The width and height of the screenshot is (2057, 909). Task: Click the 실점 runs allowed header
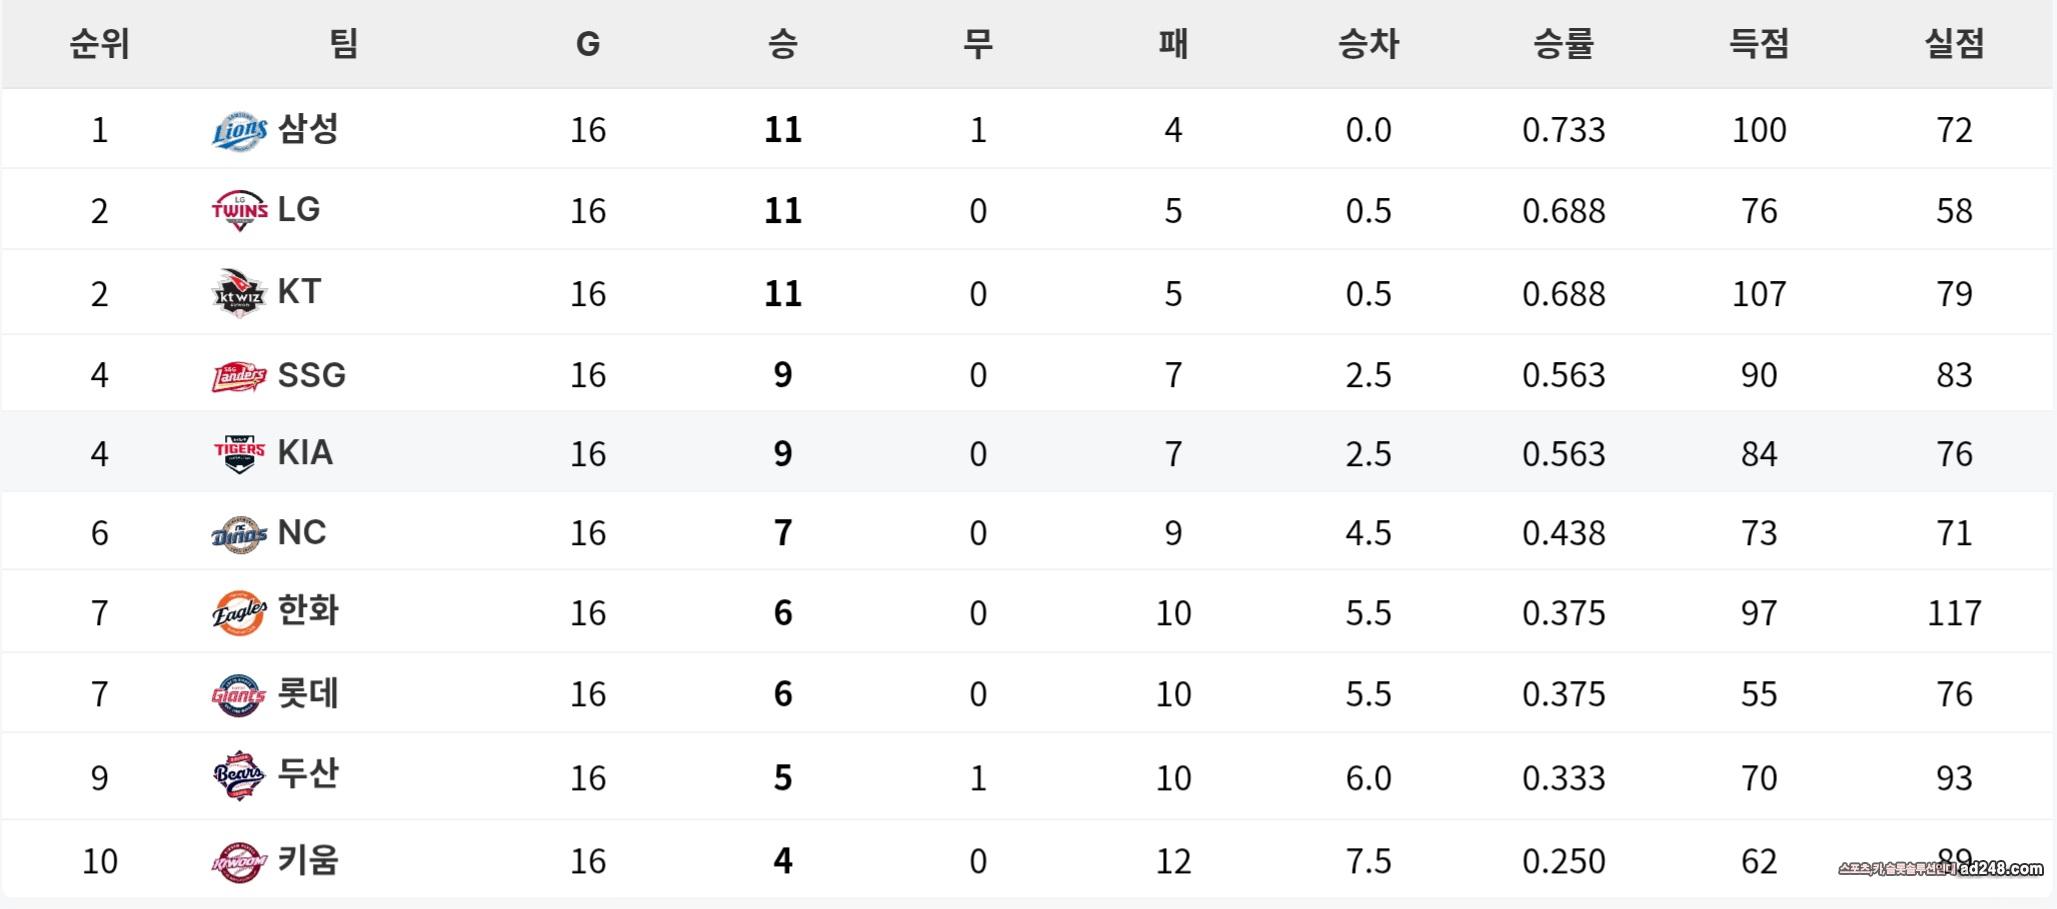[1953, 44]
